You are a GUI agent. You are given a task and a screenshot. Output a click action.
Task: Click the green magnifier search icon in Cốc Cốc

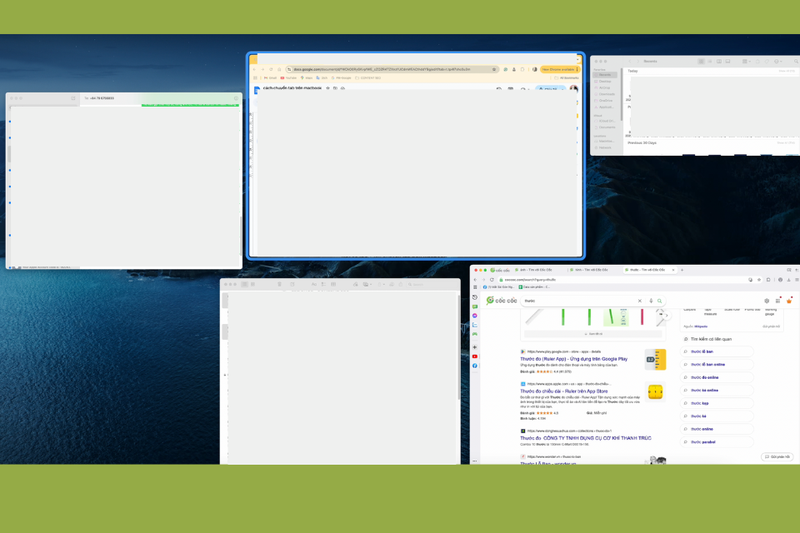click(x=660, y=301)
